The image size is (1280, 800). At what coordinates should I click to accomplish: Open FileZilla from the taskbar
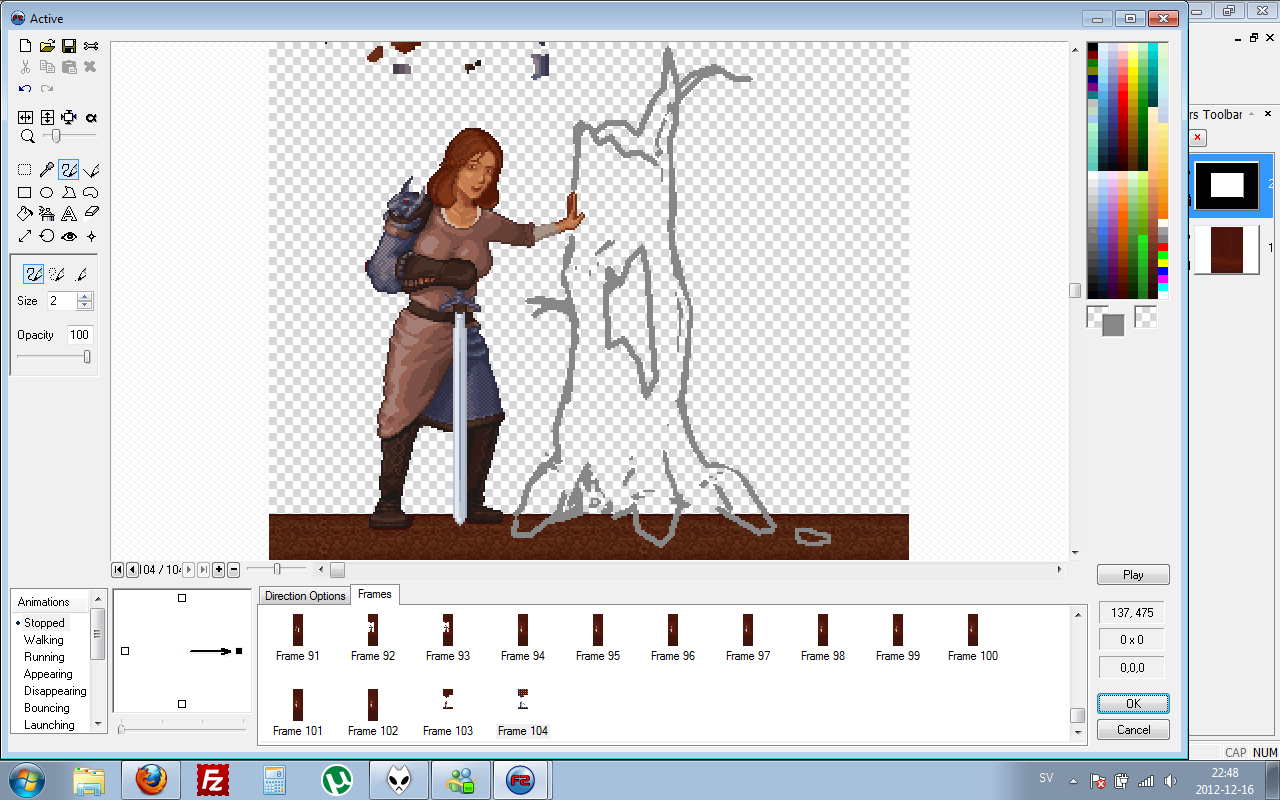click(x=212, y=780)
